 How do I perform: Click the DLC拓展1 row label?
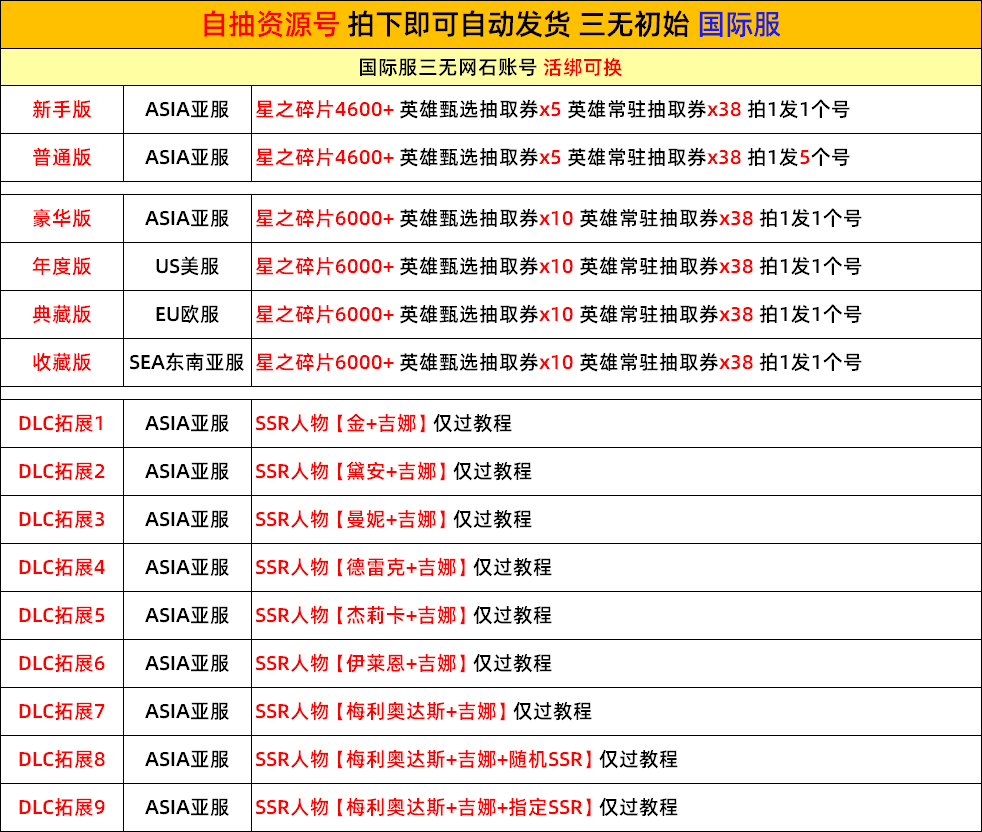62,423
